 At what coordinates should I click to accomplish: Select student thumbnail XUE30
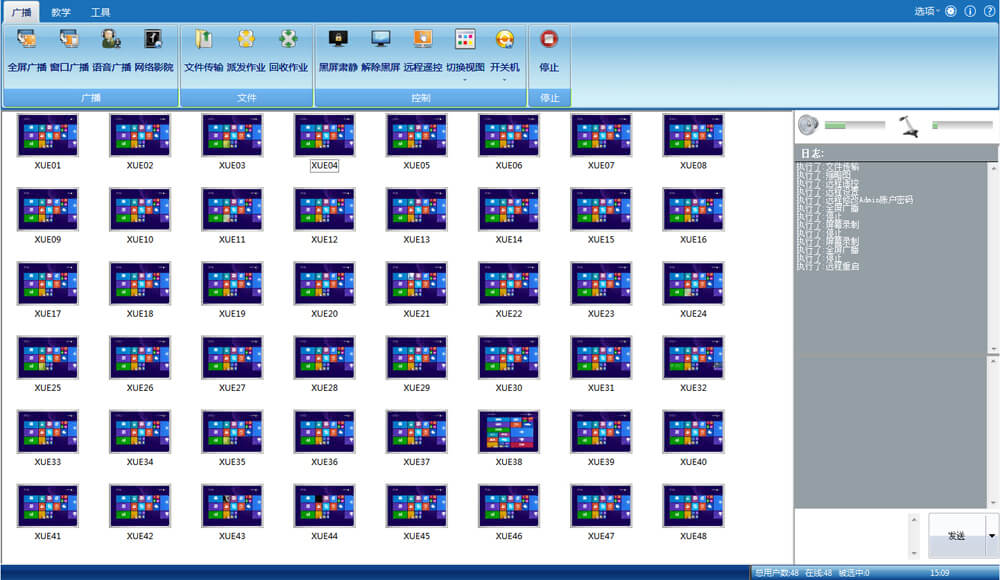[x=509, y=357]
